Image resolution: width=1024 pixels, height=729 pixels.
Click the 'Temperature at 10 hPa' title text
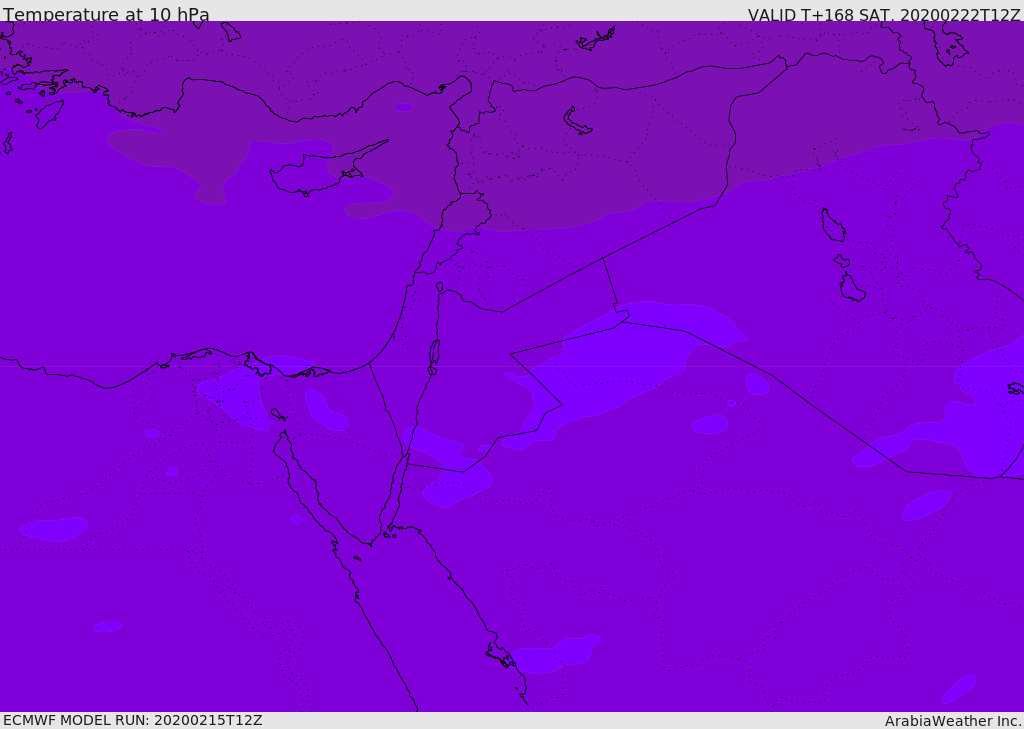pyautogui.click(x=106, y=14)
